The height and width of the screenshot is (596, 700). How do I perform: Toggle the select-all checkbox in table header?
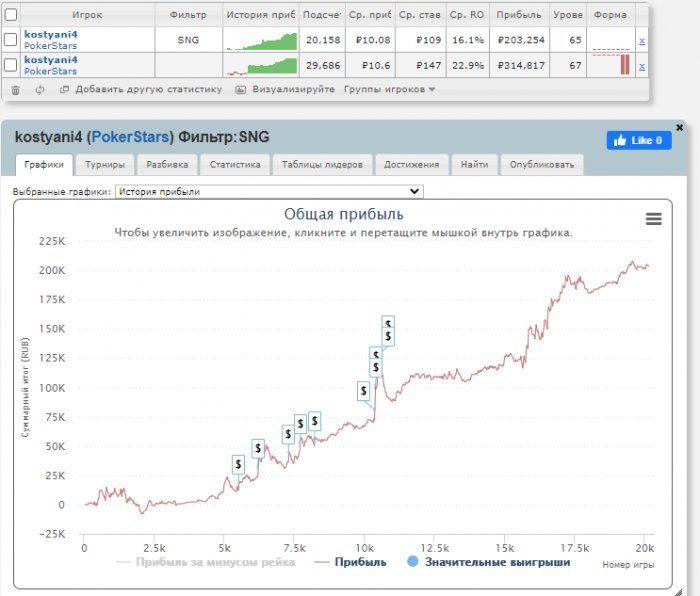(11, 15)
